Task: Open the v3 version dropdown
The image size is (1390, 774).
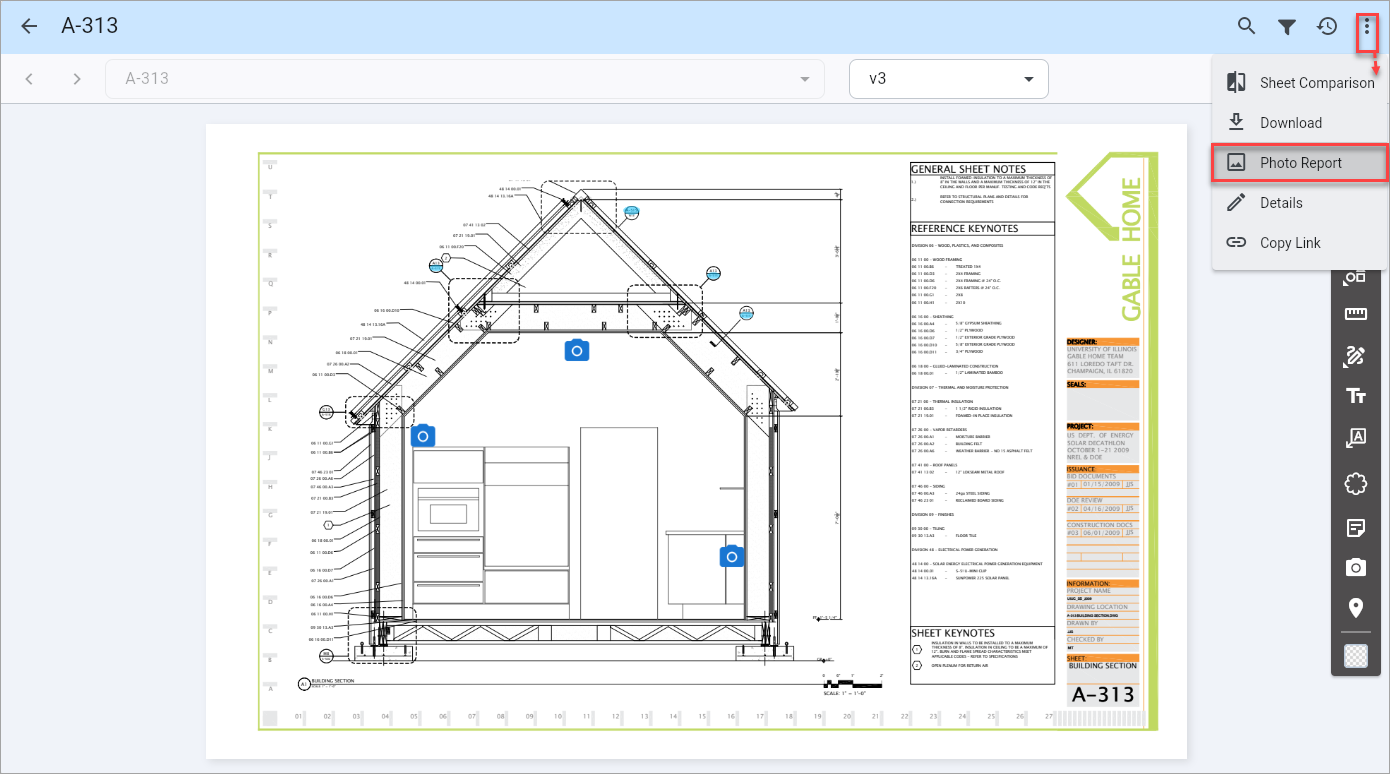Action: pos(948,79)
